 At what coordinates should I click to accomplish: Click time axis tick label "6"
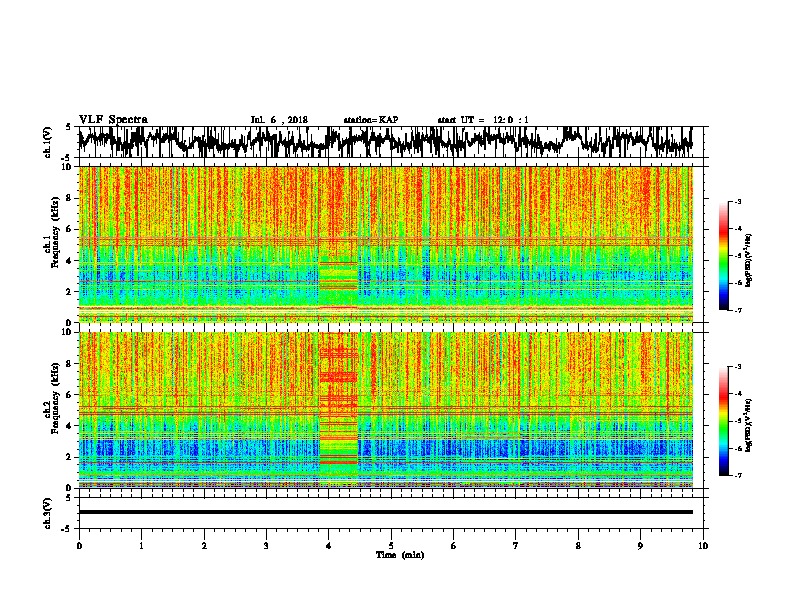[x=453, y=546]
